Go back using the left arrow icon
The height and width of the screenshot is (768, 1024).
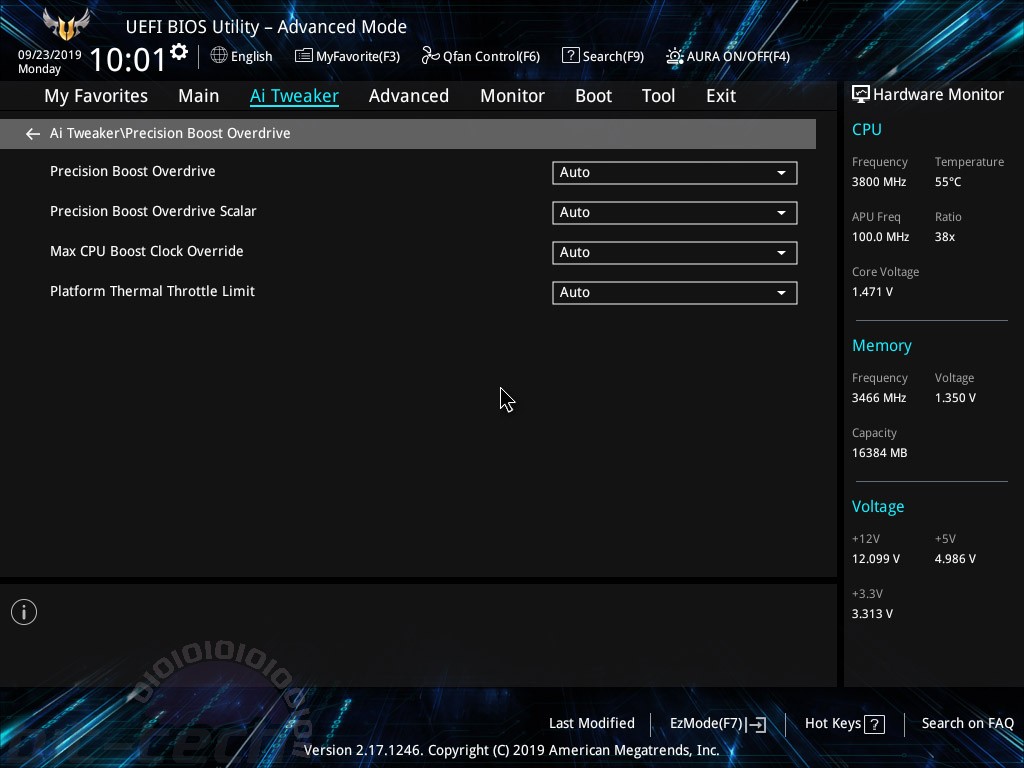pos(33,134)
